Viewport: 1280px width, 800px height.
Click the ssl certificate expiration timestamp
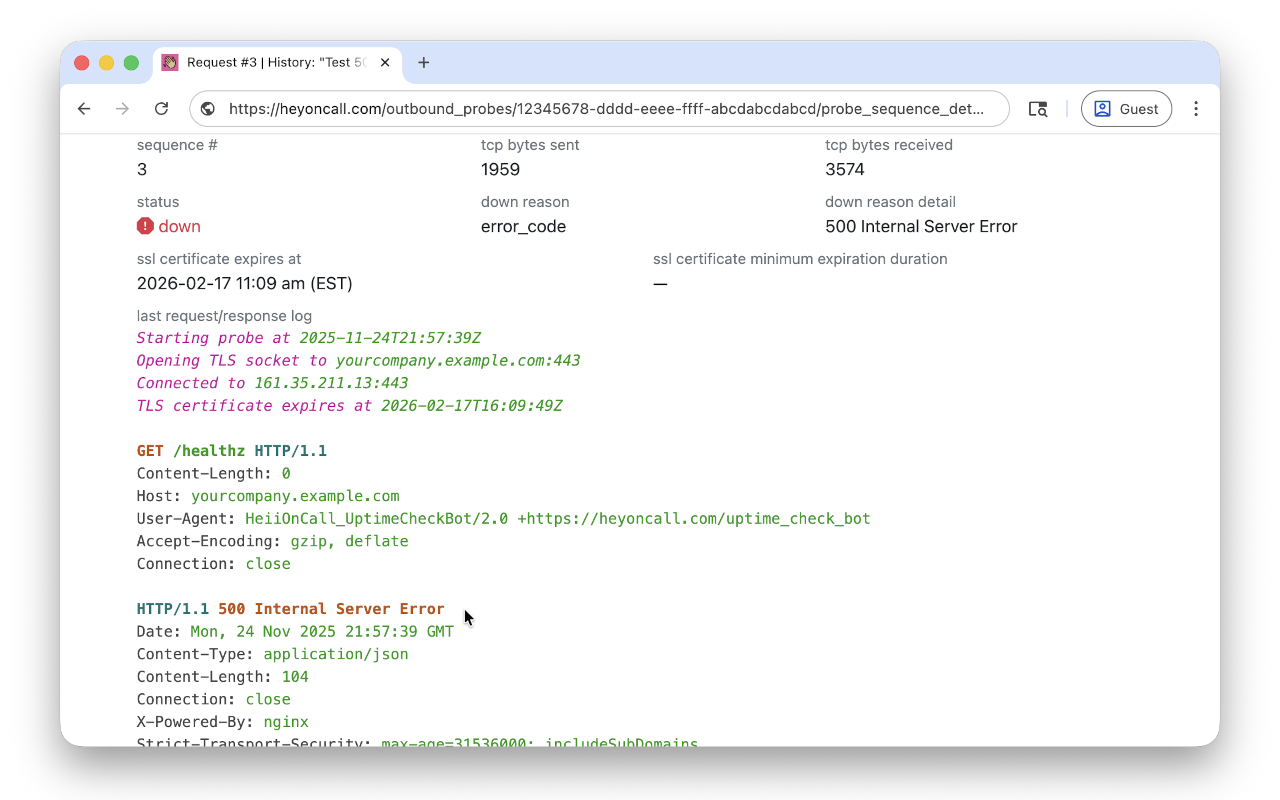tap(244, 283)
